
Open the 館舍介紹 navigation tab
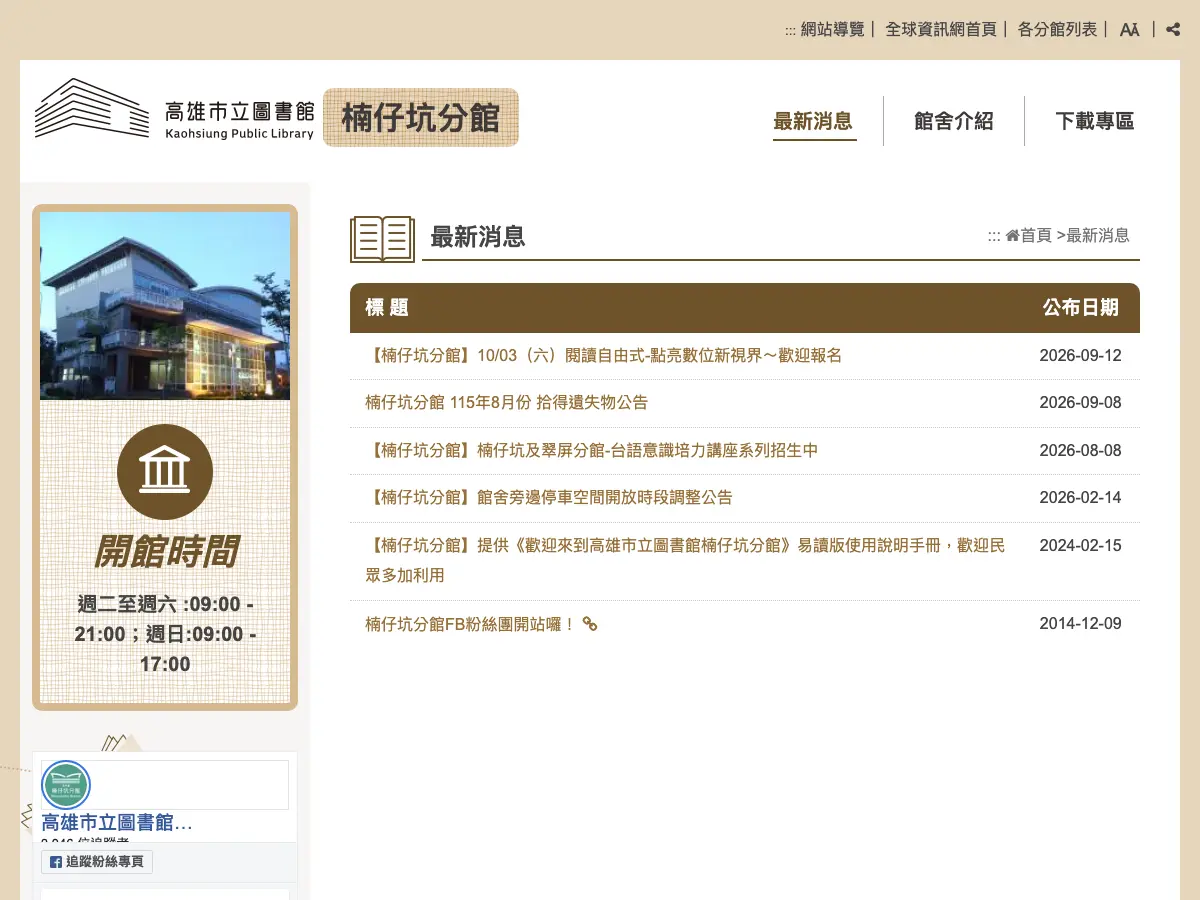954,121
